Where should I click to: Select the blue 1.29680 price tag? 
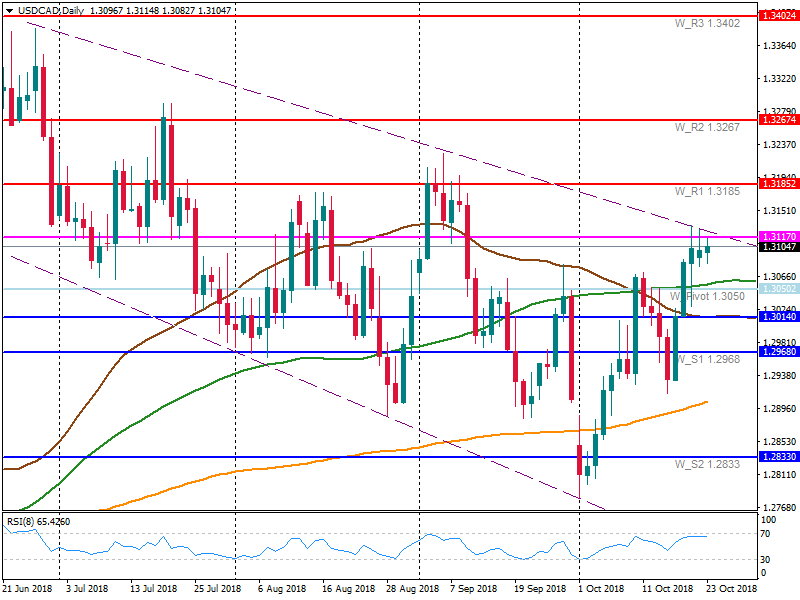[x=777, y=352]
